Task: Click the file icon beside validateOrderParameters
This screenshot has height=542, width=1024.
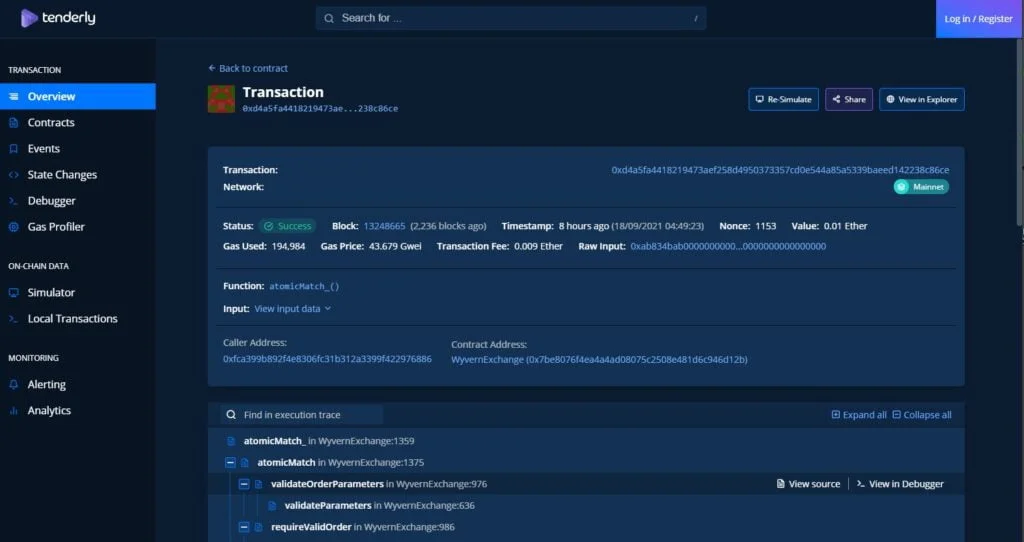Action: coord(259,484)
